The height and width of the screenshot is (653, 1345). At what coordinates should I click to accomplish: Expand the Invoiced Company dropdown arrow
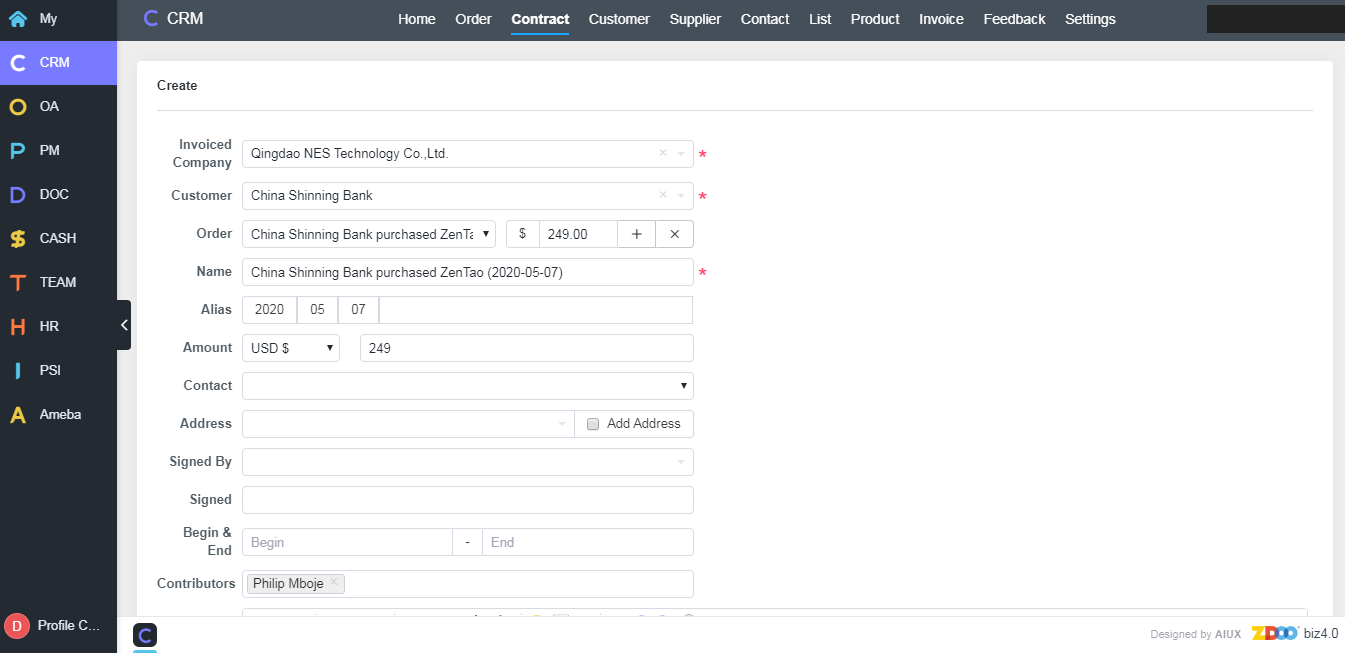[x=681, y=154]
